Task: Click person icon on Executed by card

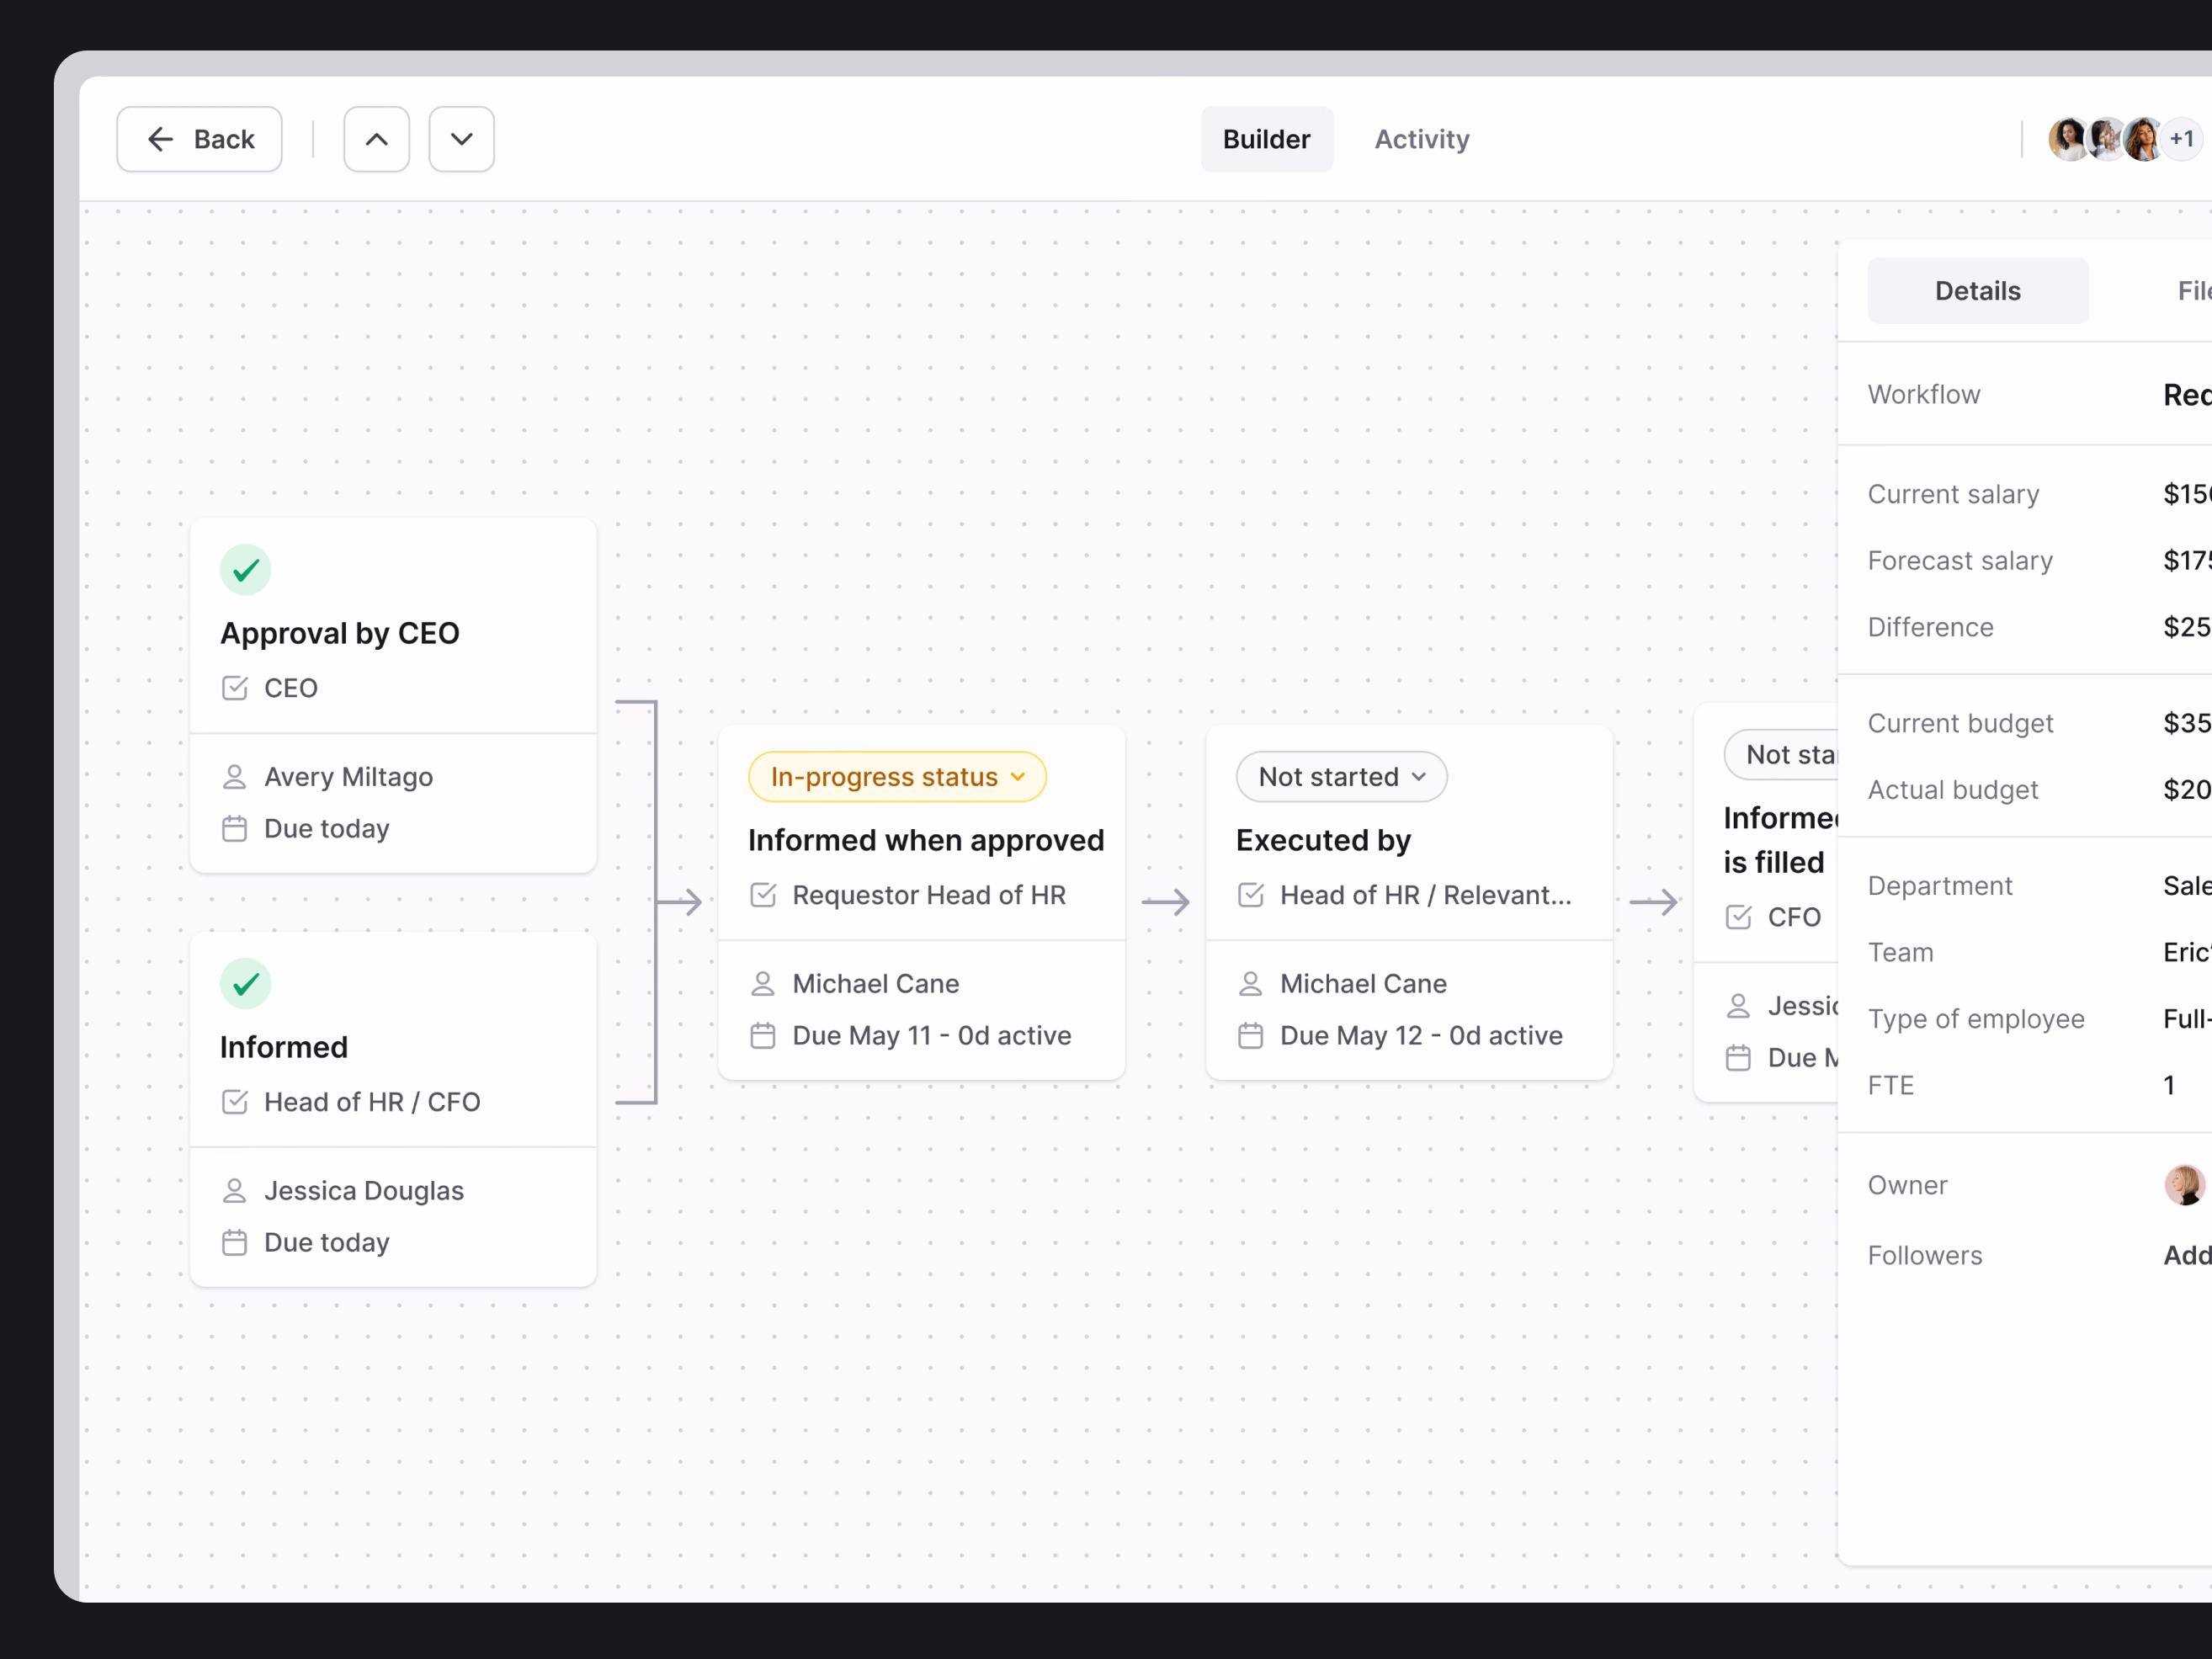Action: coord(1251,984)
